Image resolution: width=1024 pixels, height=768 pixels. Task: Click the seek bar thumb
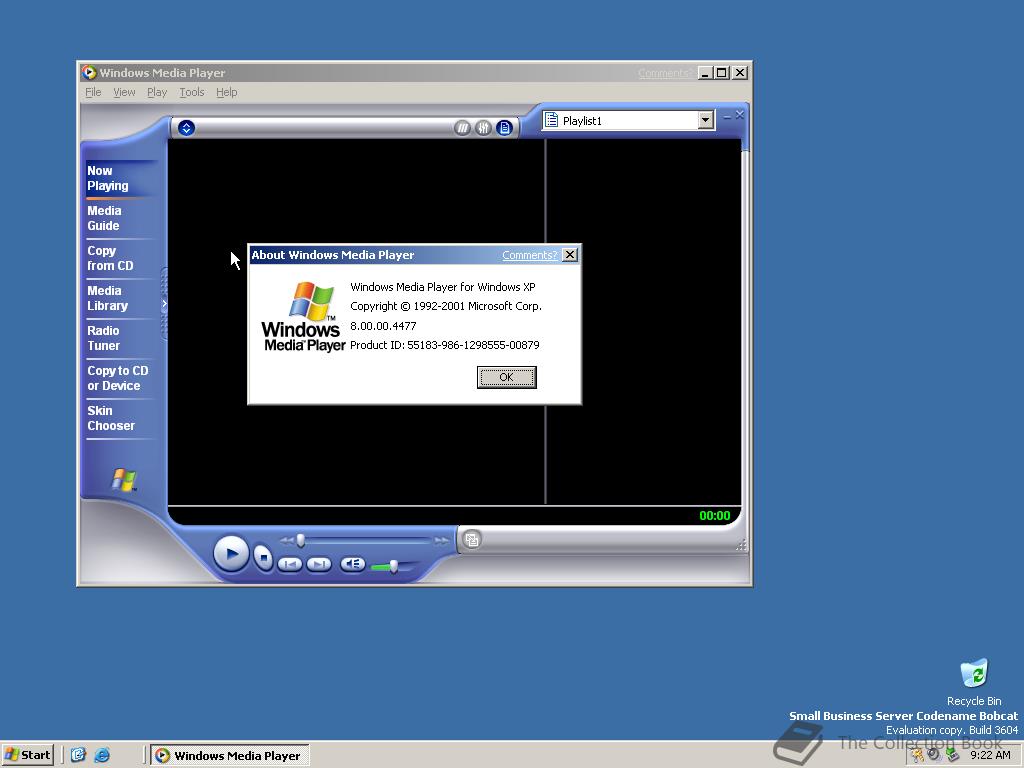(x=300, y=540)
